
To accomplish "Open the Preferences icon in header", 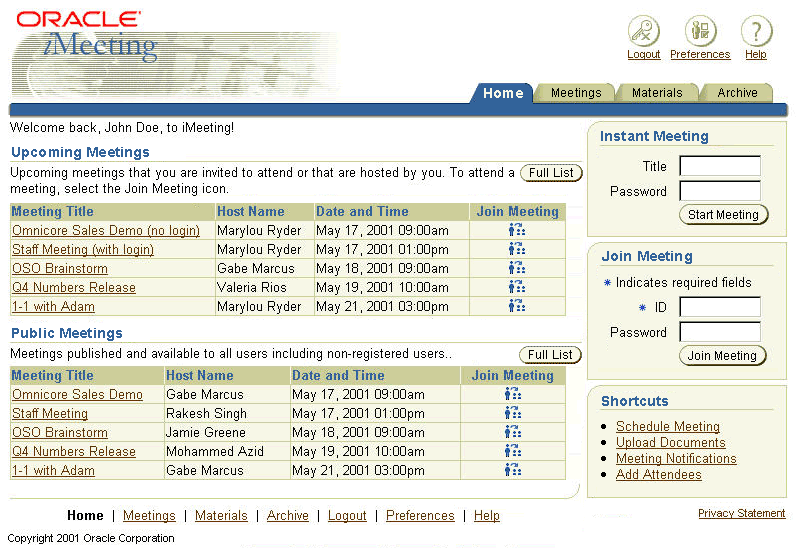I will tap(700, 31).
